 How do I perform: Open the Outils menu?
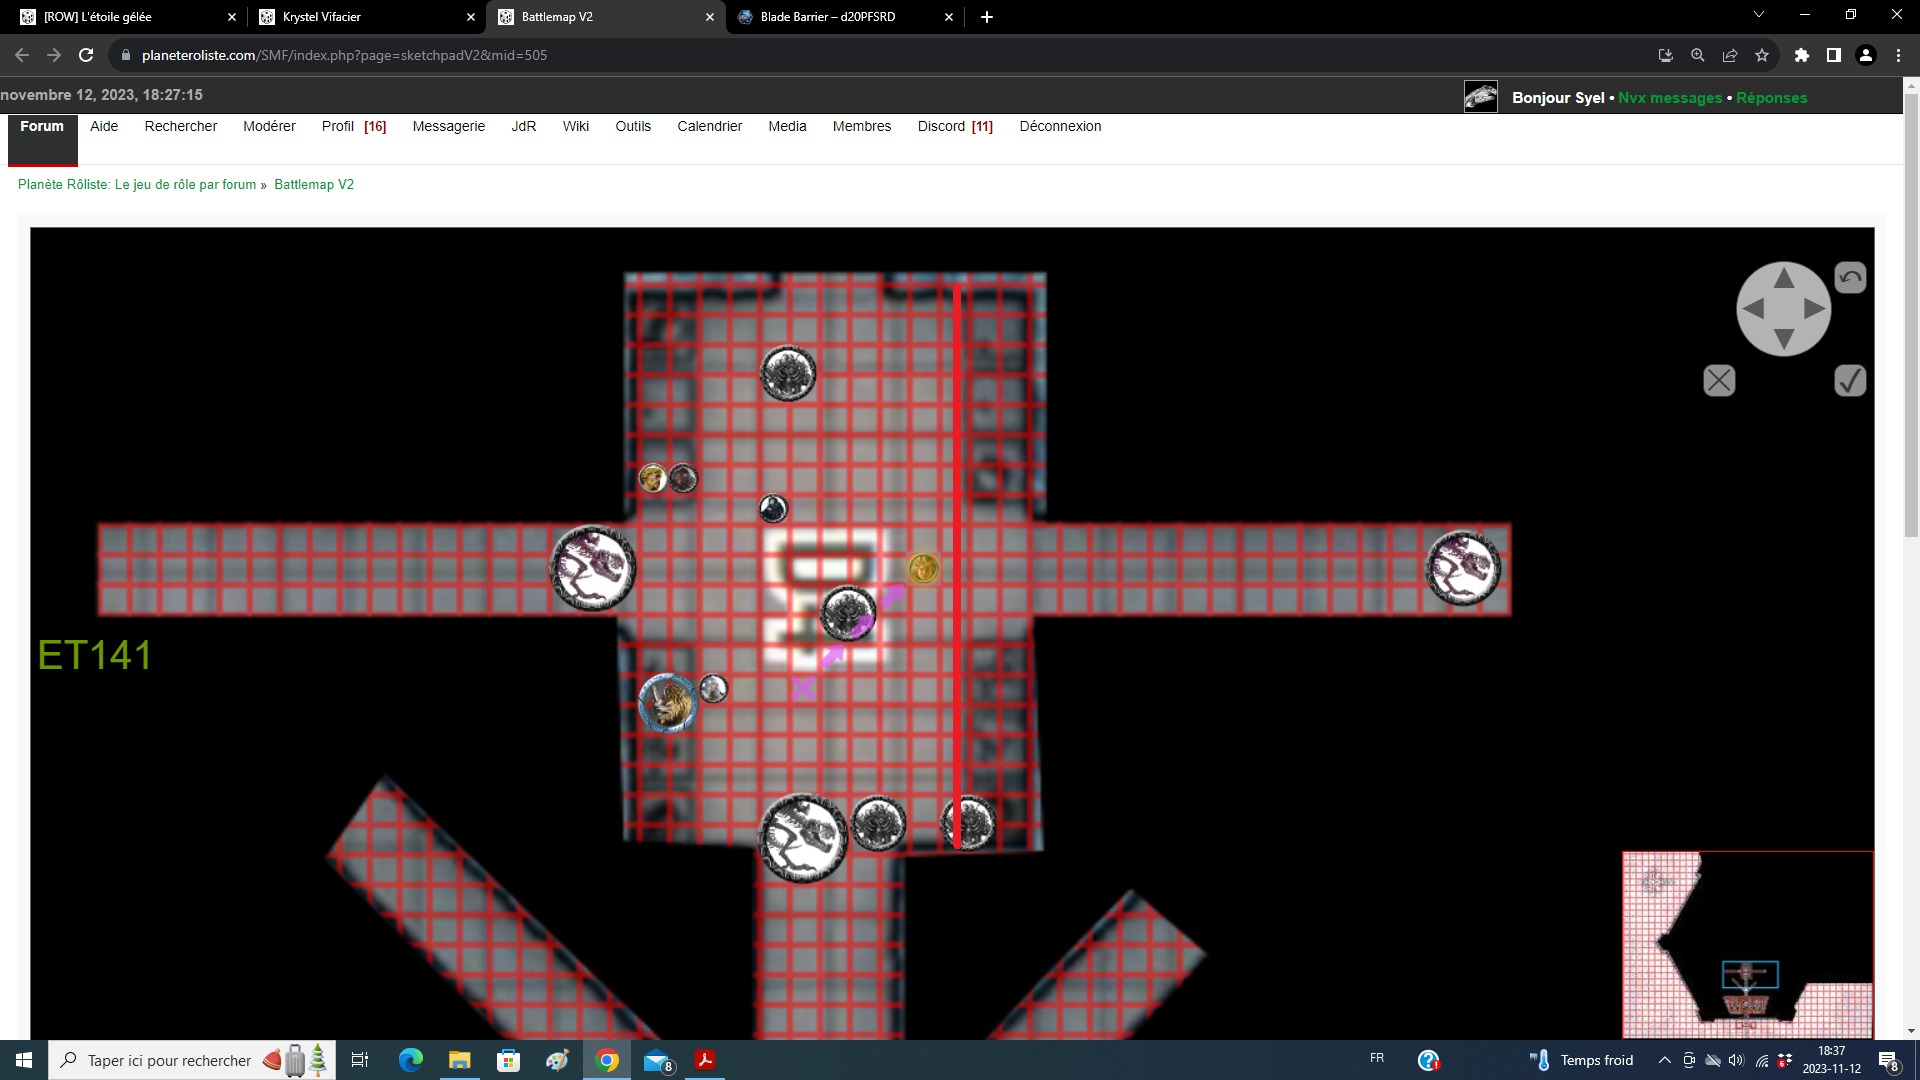coord(632,126)
